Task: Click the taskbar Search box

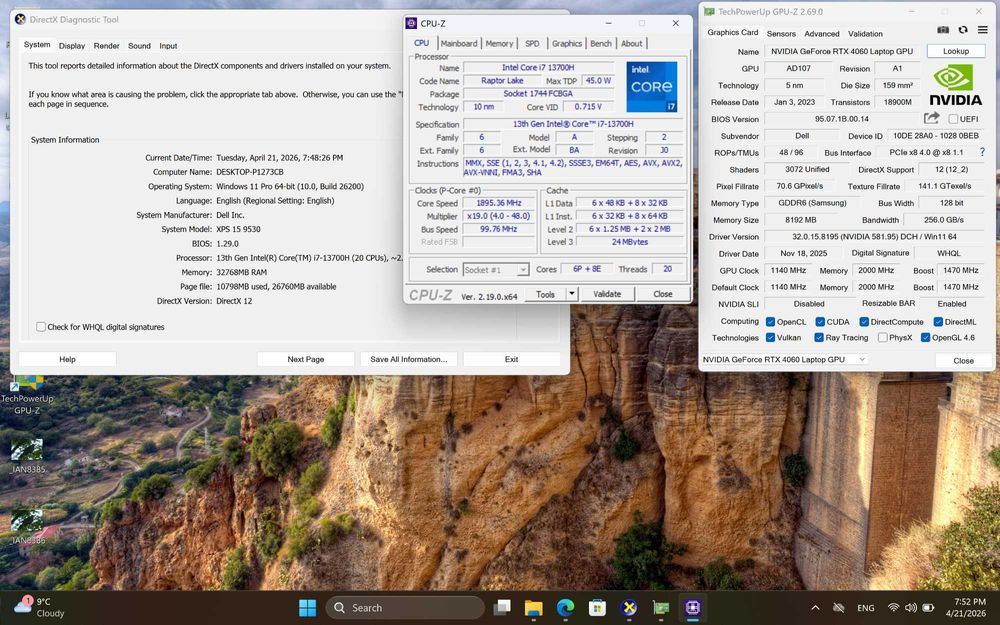Action: click(406, 608)
